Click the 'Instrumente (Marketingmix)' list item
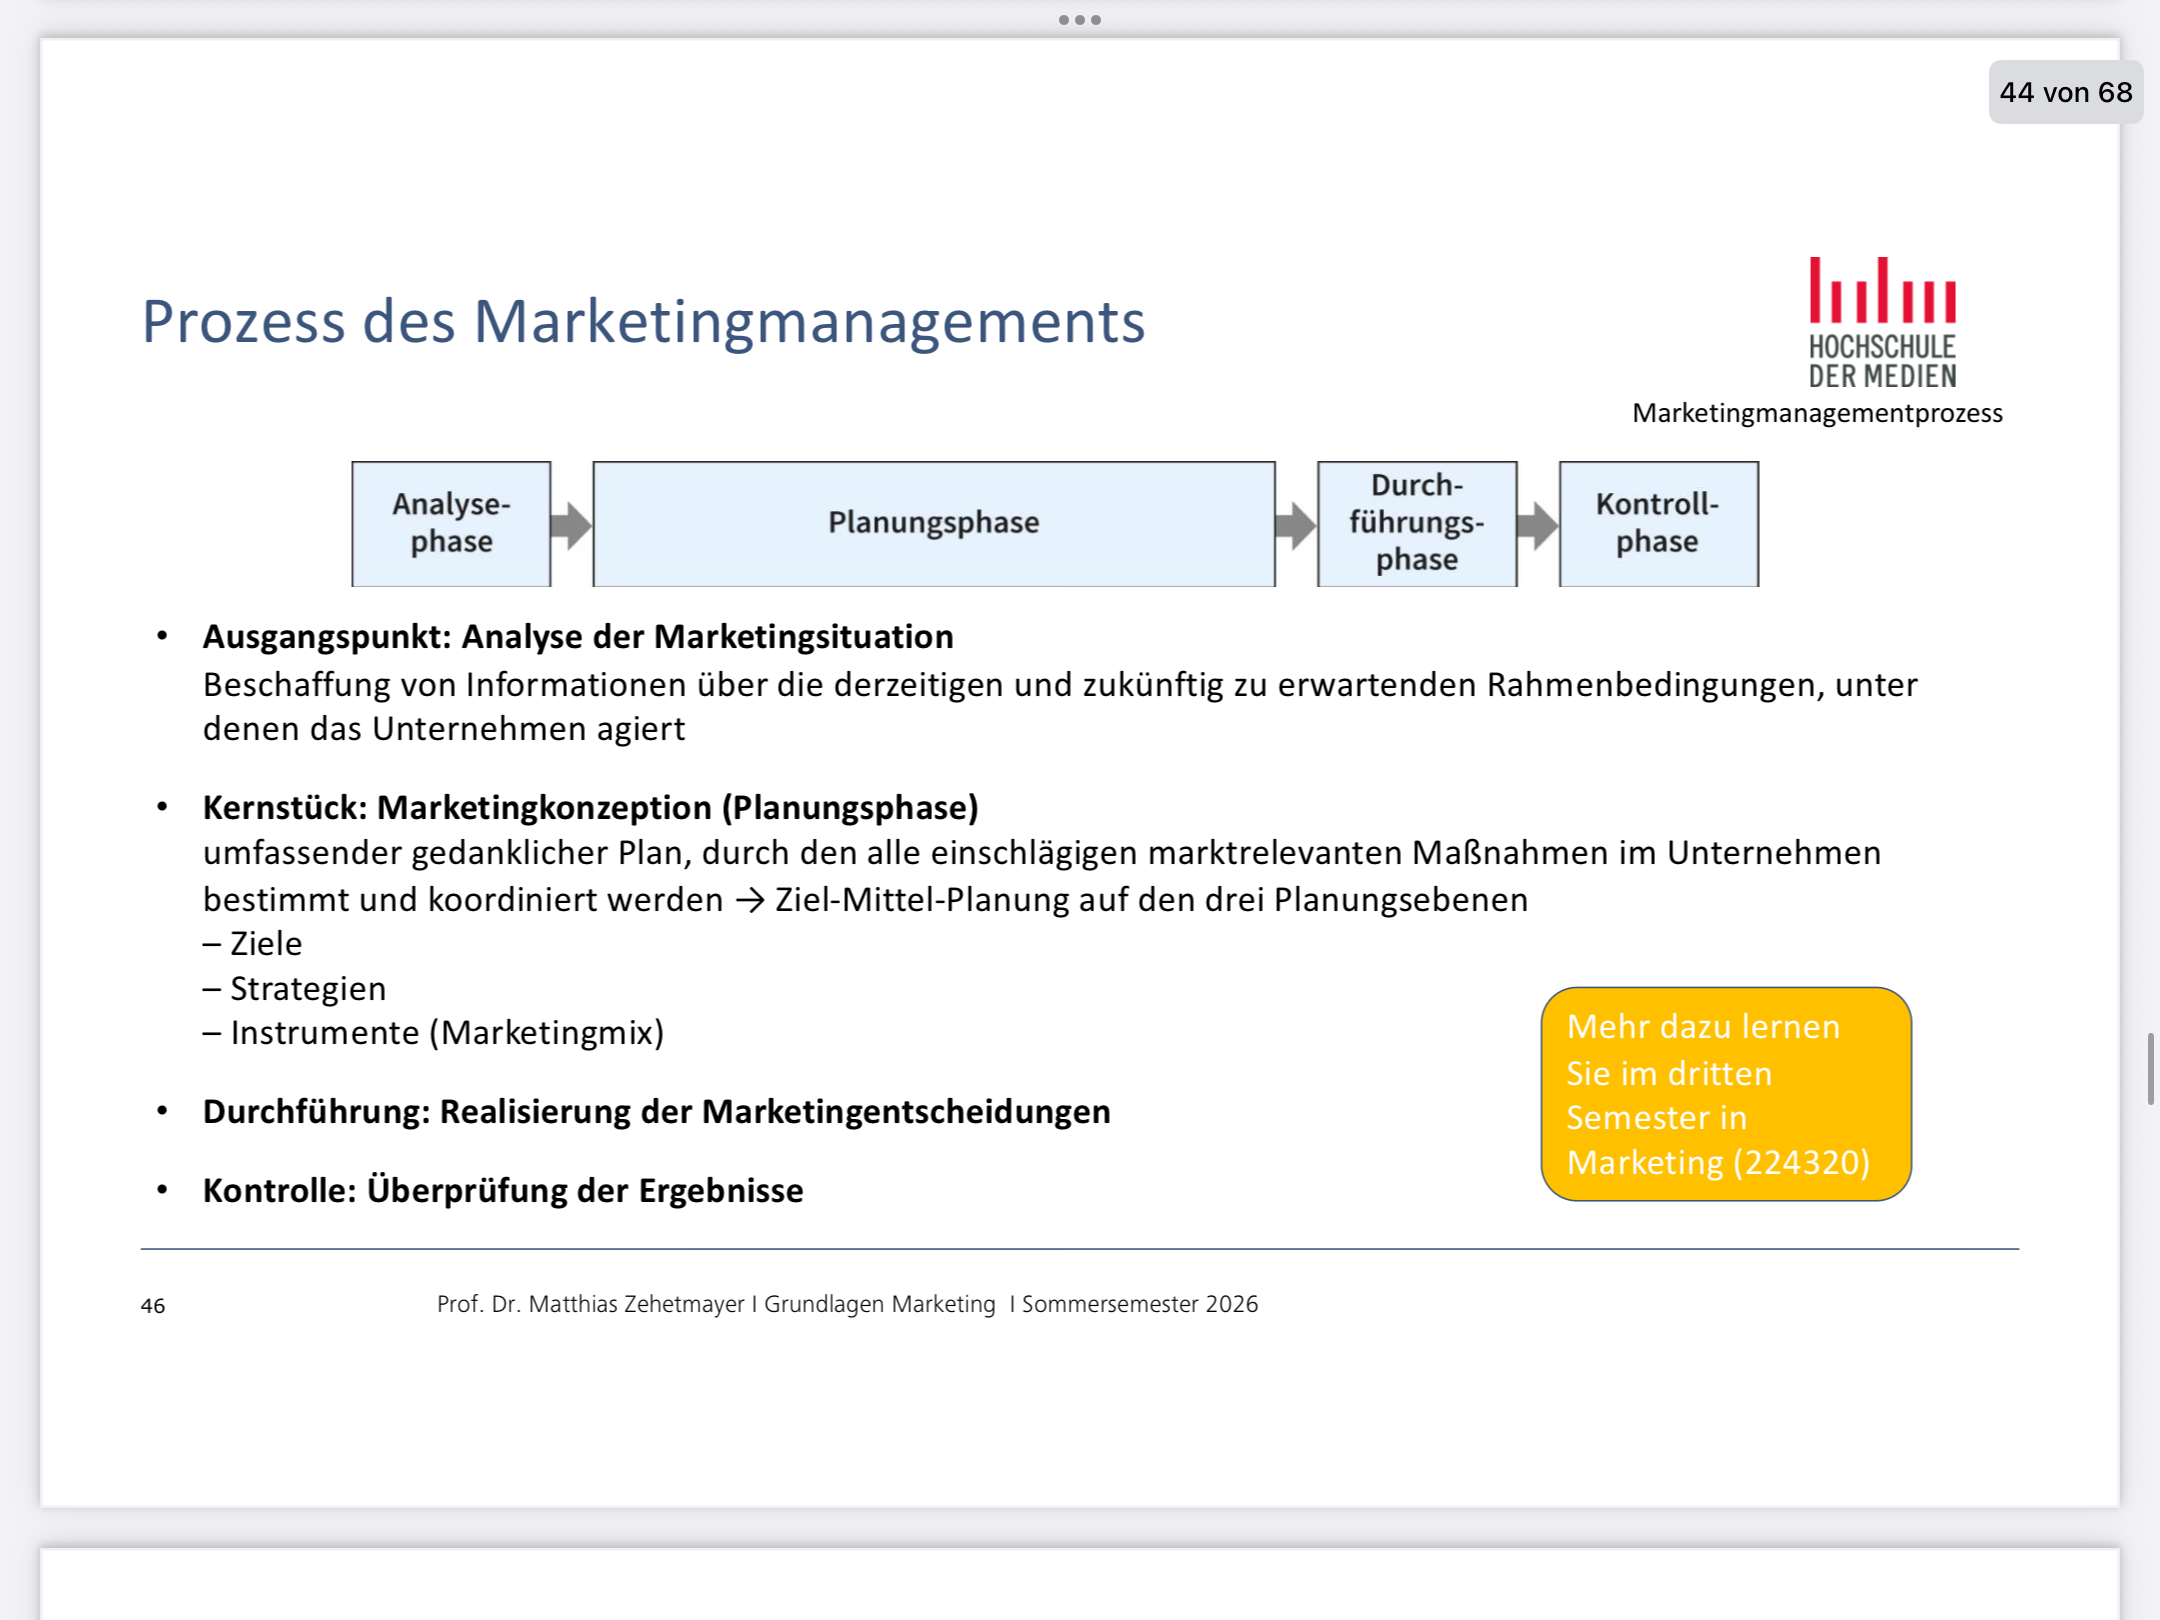Image resolution: width=2160 pixels, height=1620 pixels. coord(433,1033)
